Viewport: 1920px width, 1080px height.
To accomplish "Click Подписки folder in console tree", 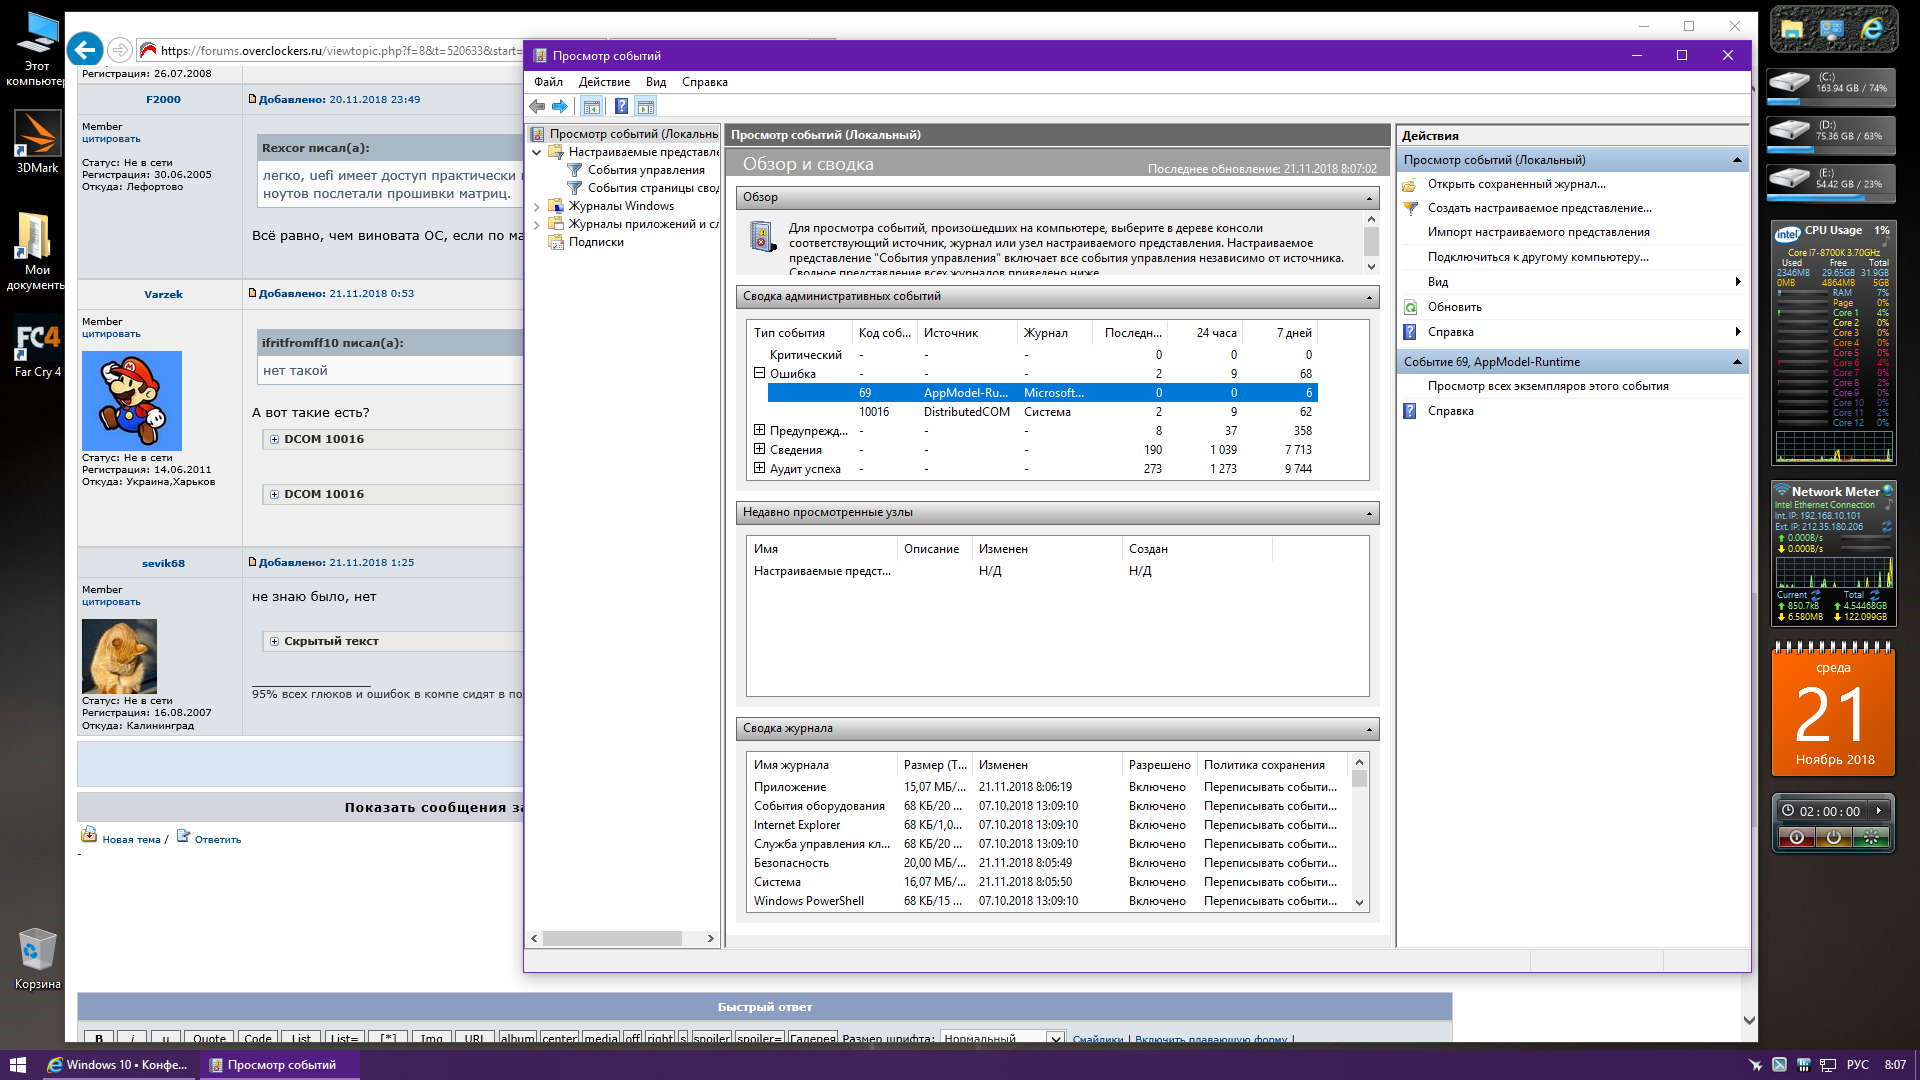I will pyautogui.click(x=595, y=242).
